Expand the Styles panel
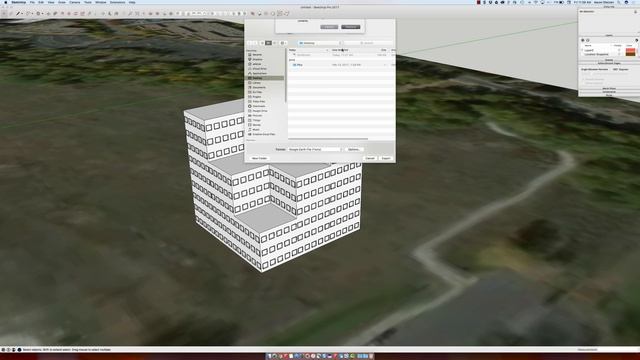 [x=609, y=95]
